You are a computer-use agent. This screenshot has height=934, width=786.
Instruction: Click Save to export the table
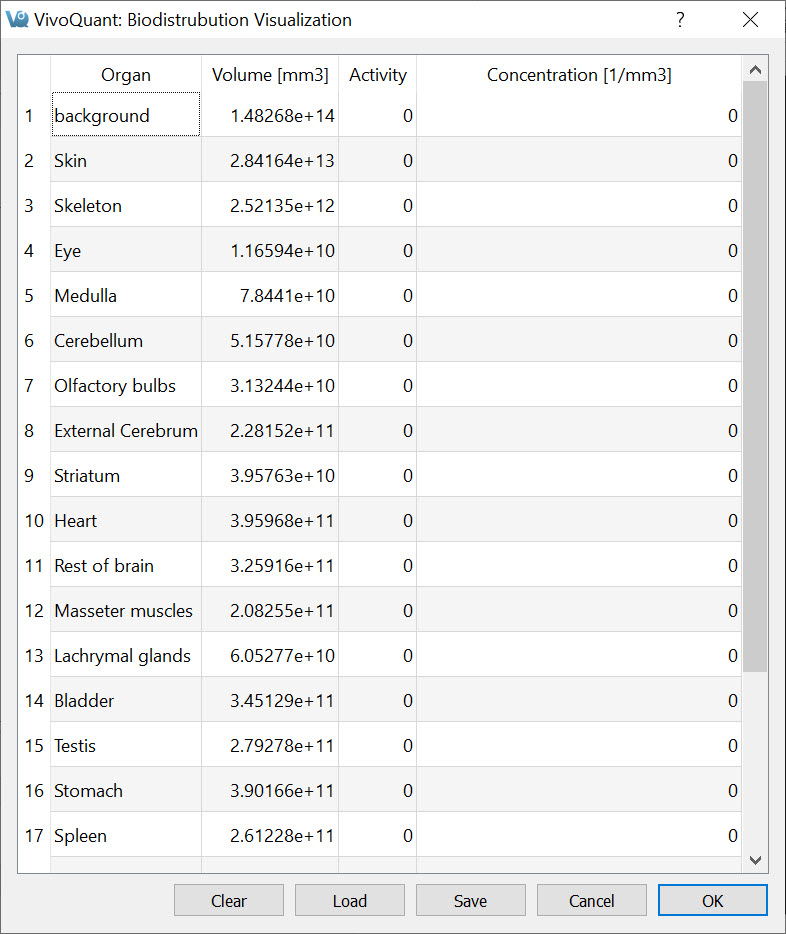470,901
